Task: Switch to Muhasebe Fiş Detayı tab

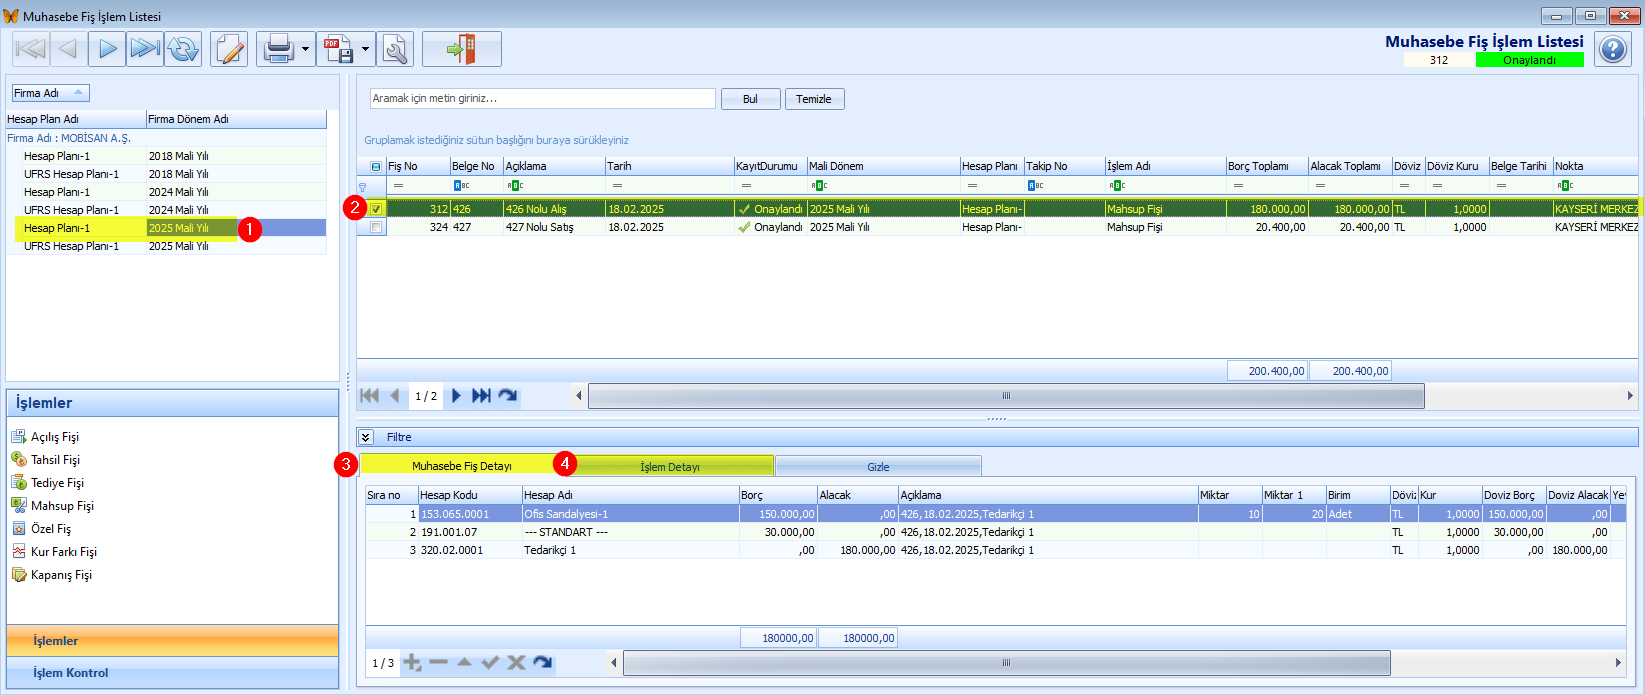Action: coord(461,466)
